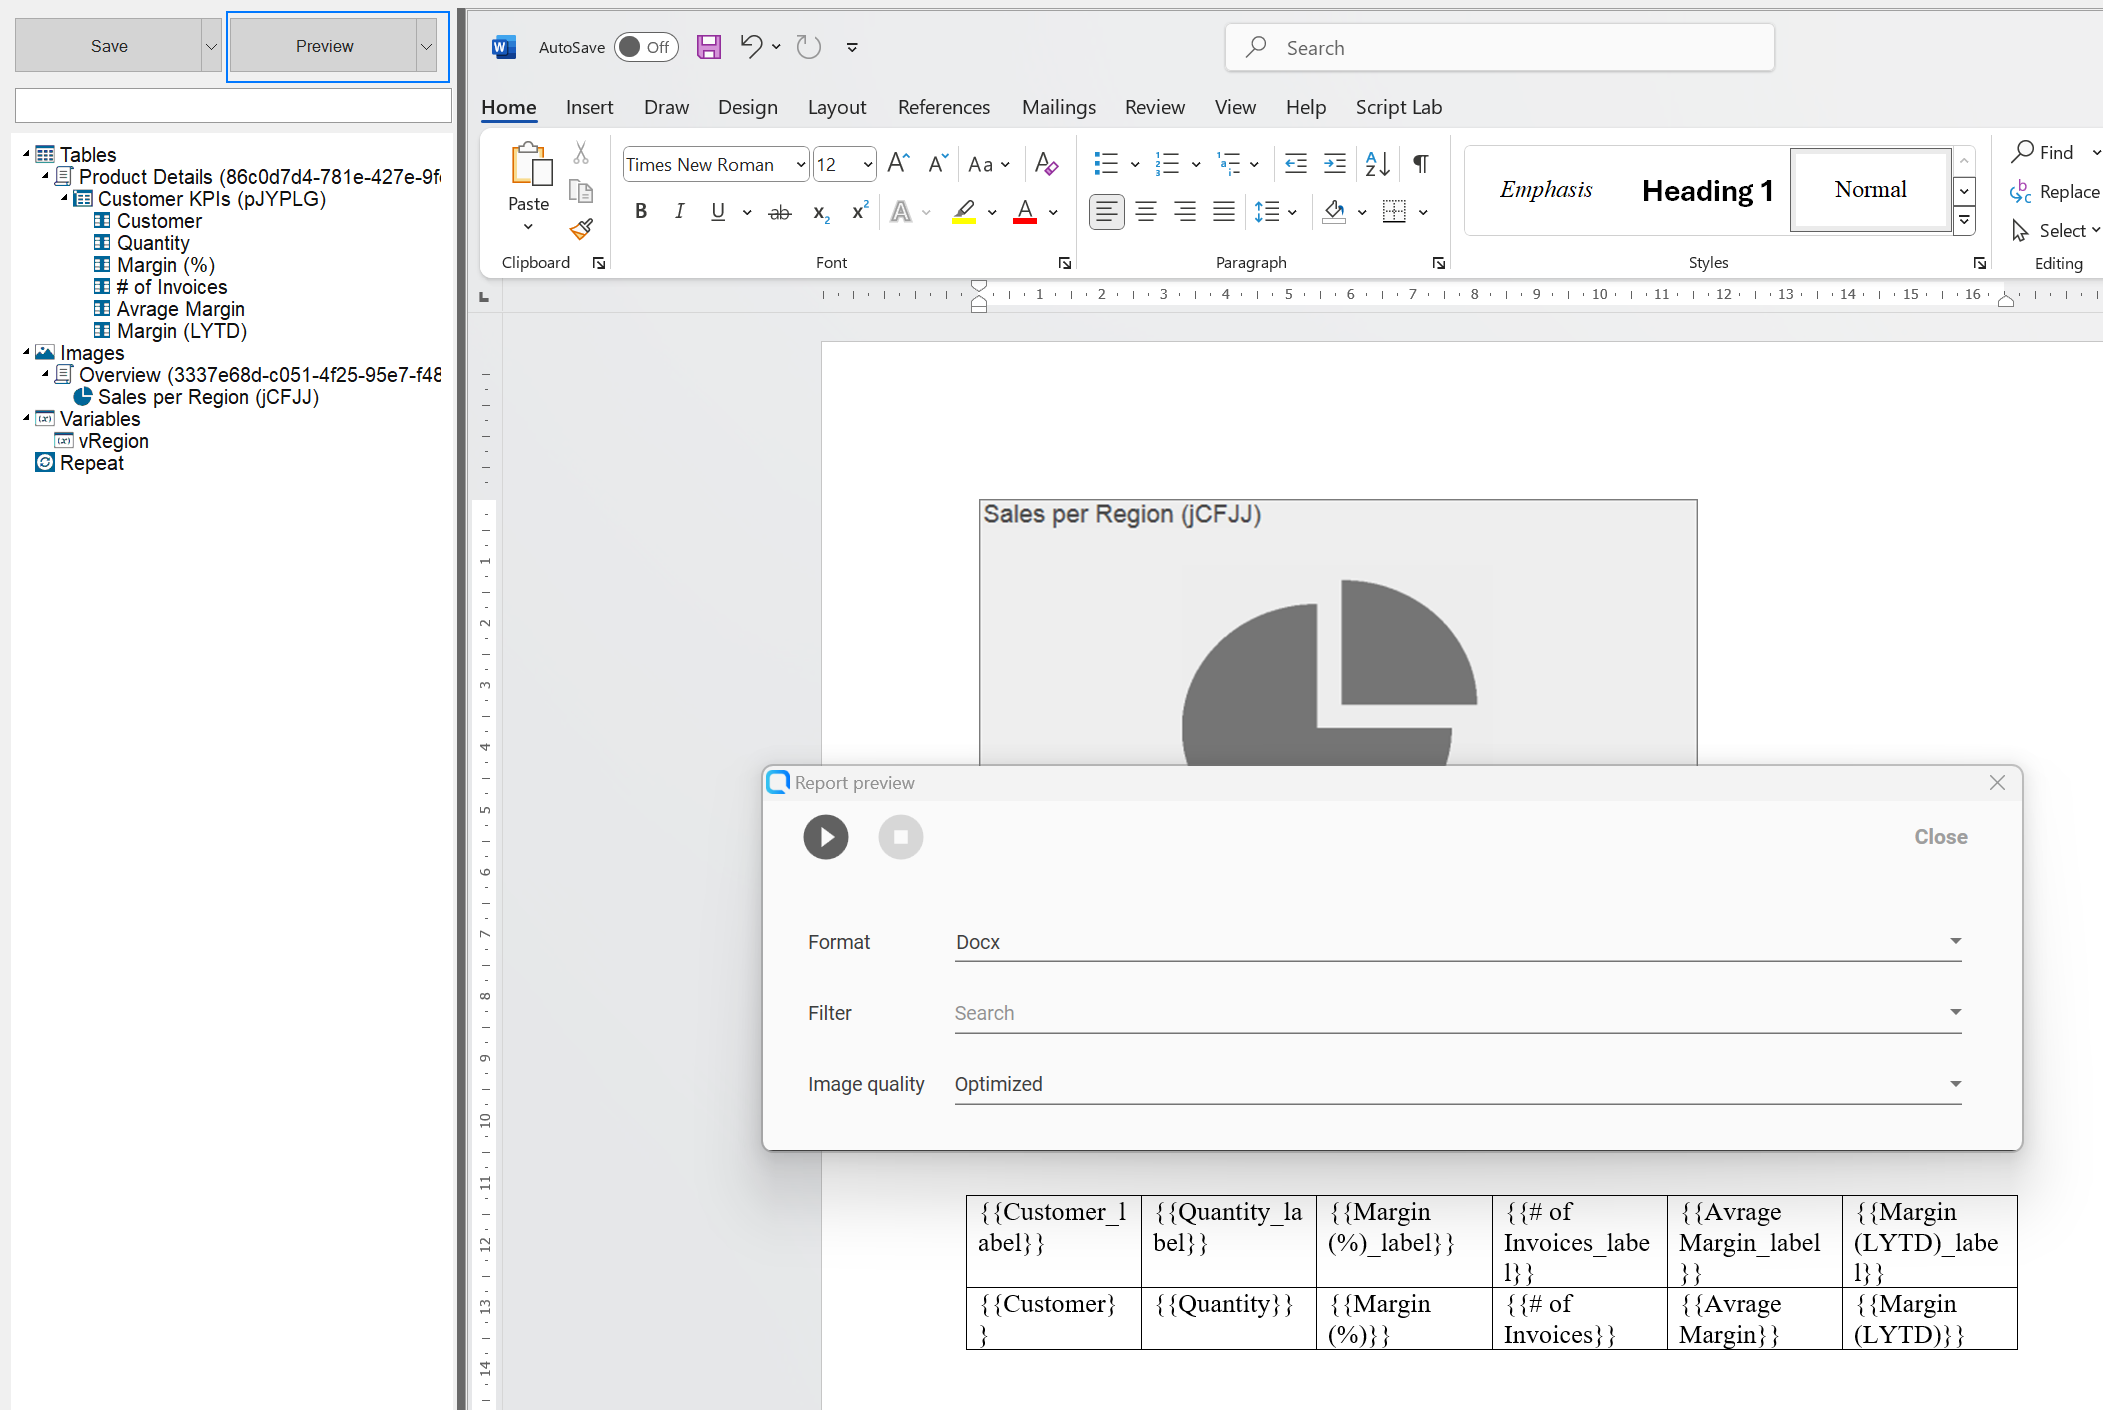This screenshot has height=1410, width=2103.
Task: Open the References ribbon tab
Action: pos(943,107)
